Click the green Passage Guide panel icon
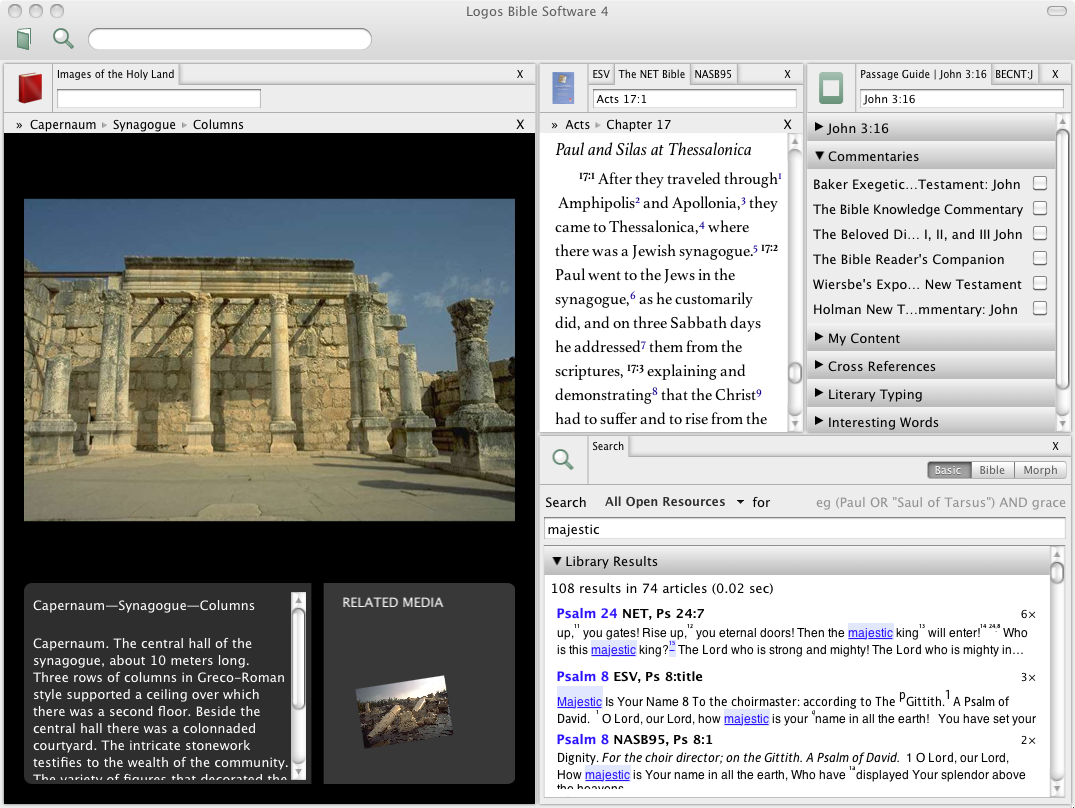Screen dimensions: 1075x808 [831, 88]
